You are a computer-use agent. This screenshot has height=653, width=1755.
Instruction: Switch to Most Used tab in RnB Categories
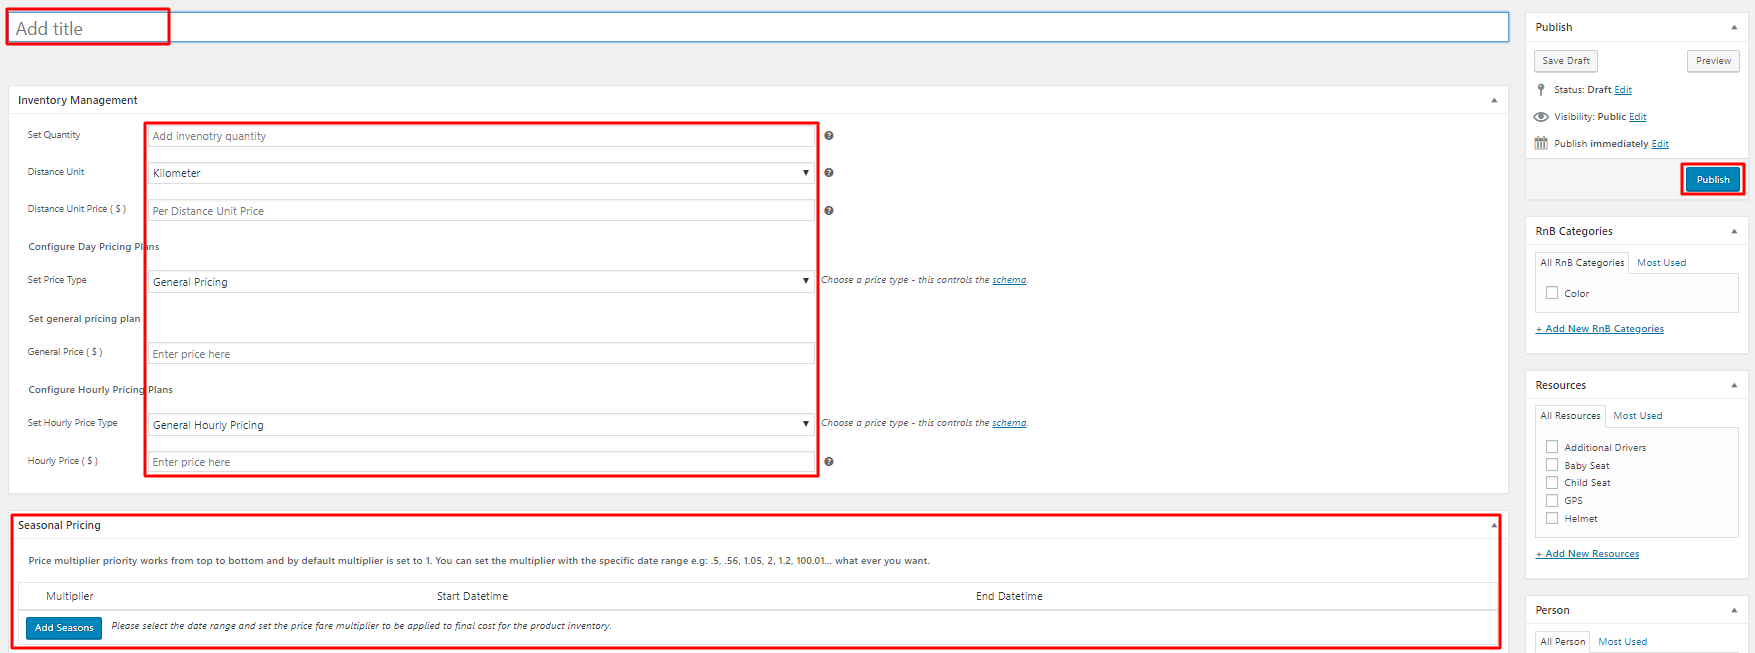click(1661, 263)
